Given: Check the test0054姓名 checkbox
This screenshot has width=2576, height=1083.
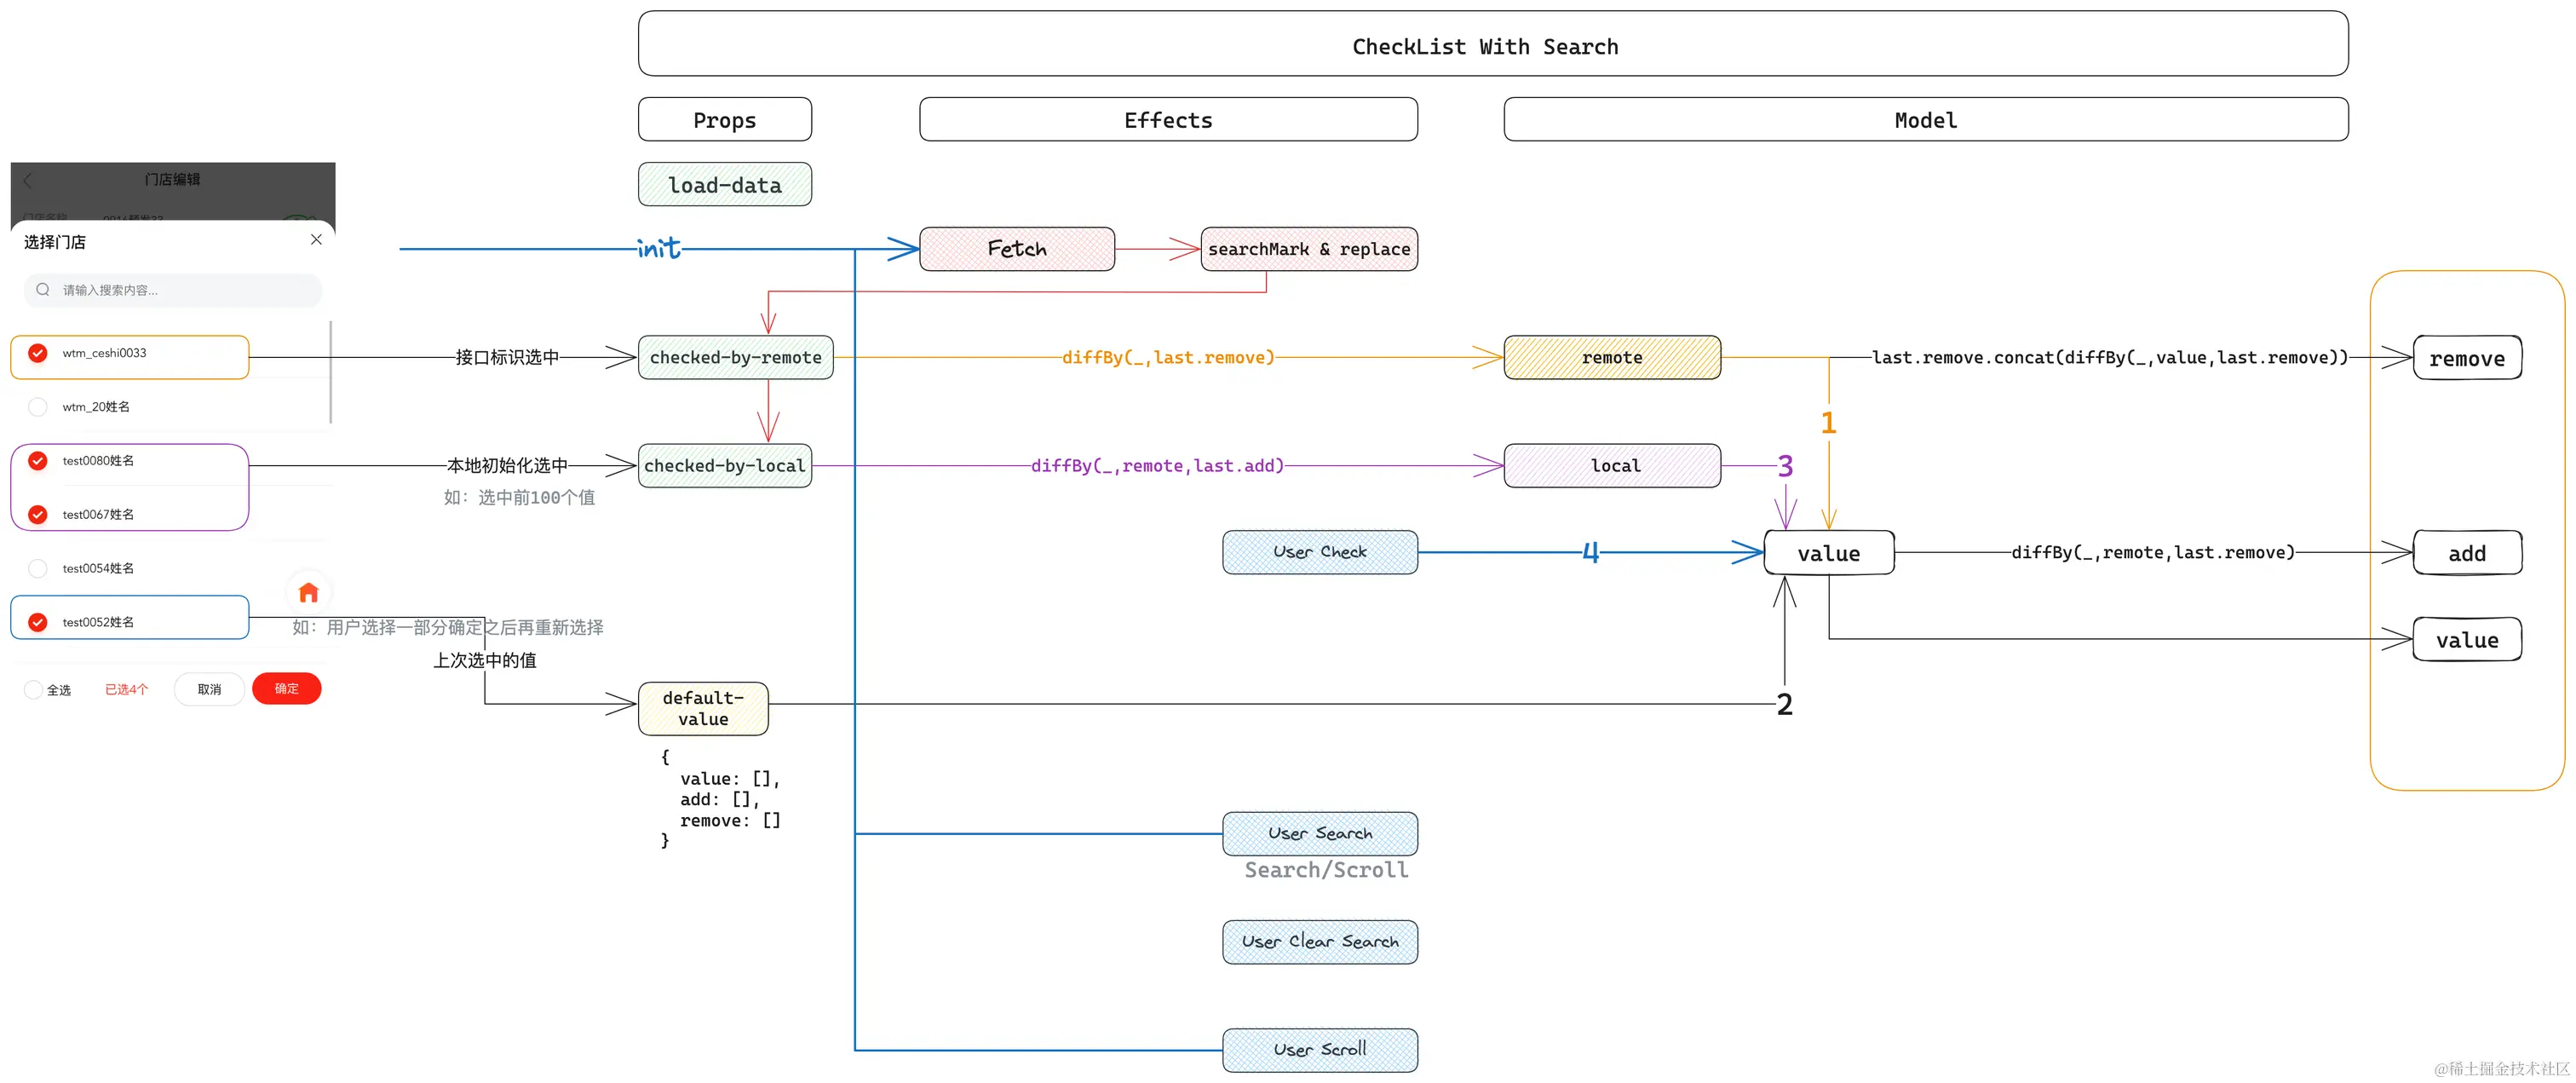Looking at the screenshot, I should [x=38, y=569].
